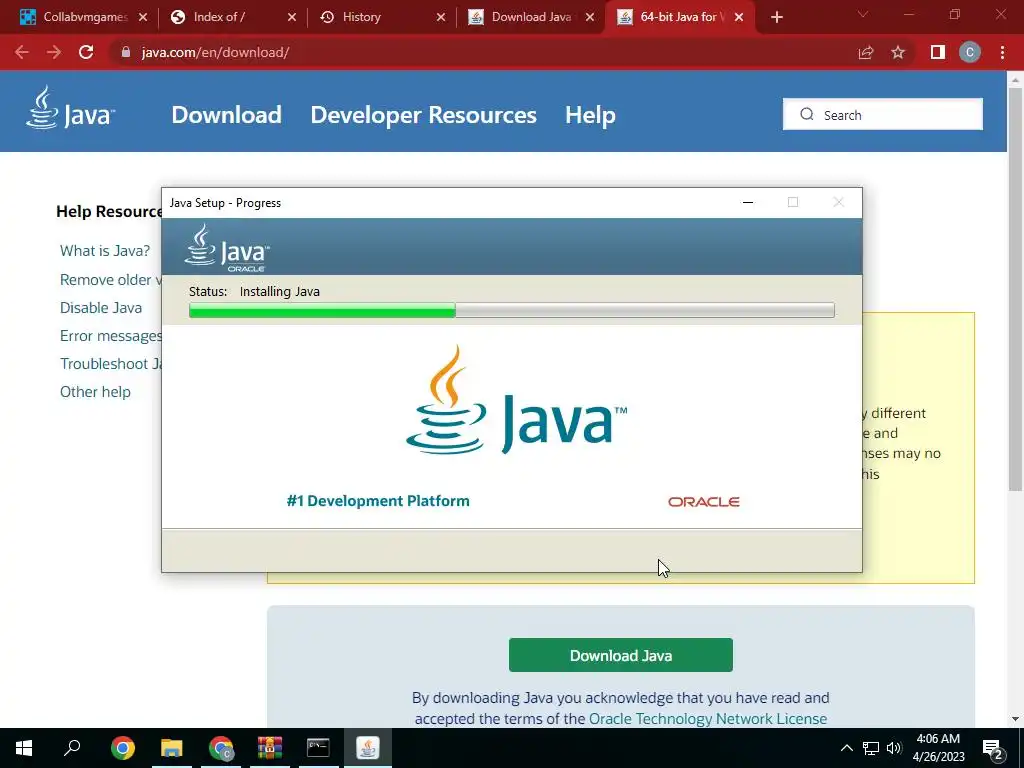Viewport: 1024px width, 768px height.
Task: Click the Status: Installing Java text
Action: click(x=254, y=291)
